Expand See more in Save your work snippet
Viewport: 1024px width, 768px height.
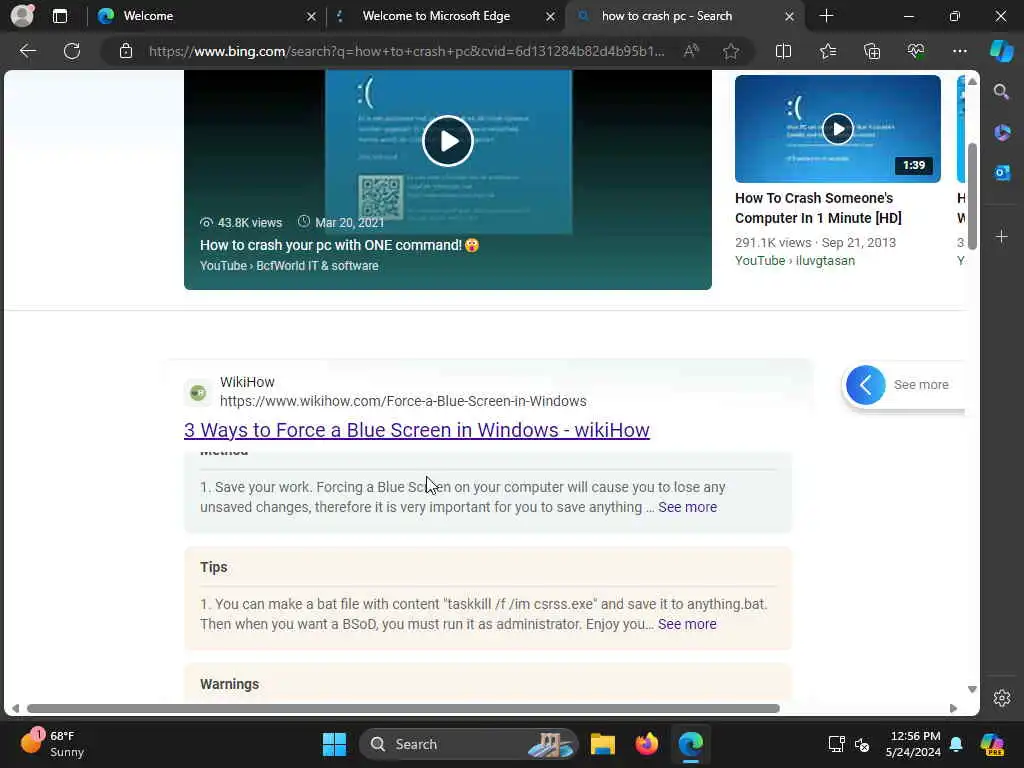[x=687, y=507]
